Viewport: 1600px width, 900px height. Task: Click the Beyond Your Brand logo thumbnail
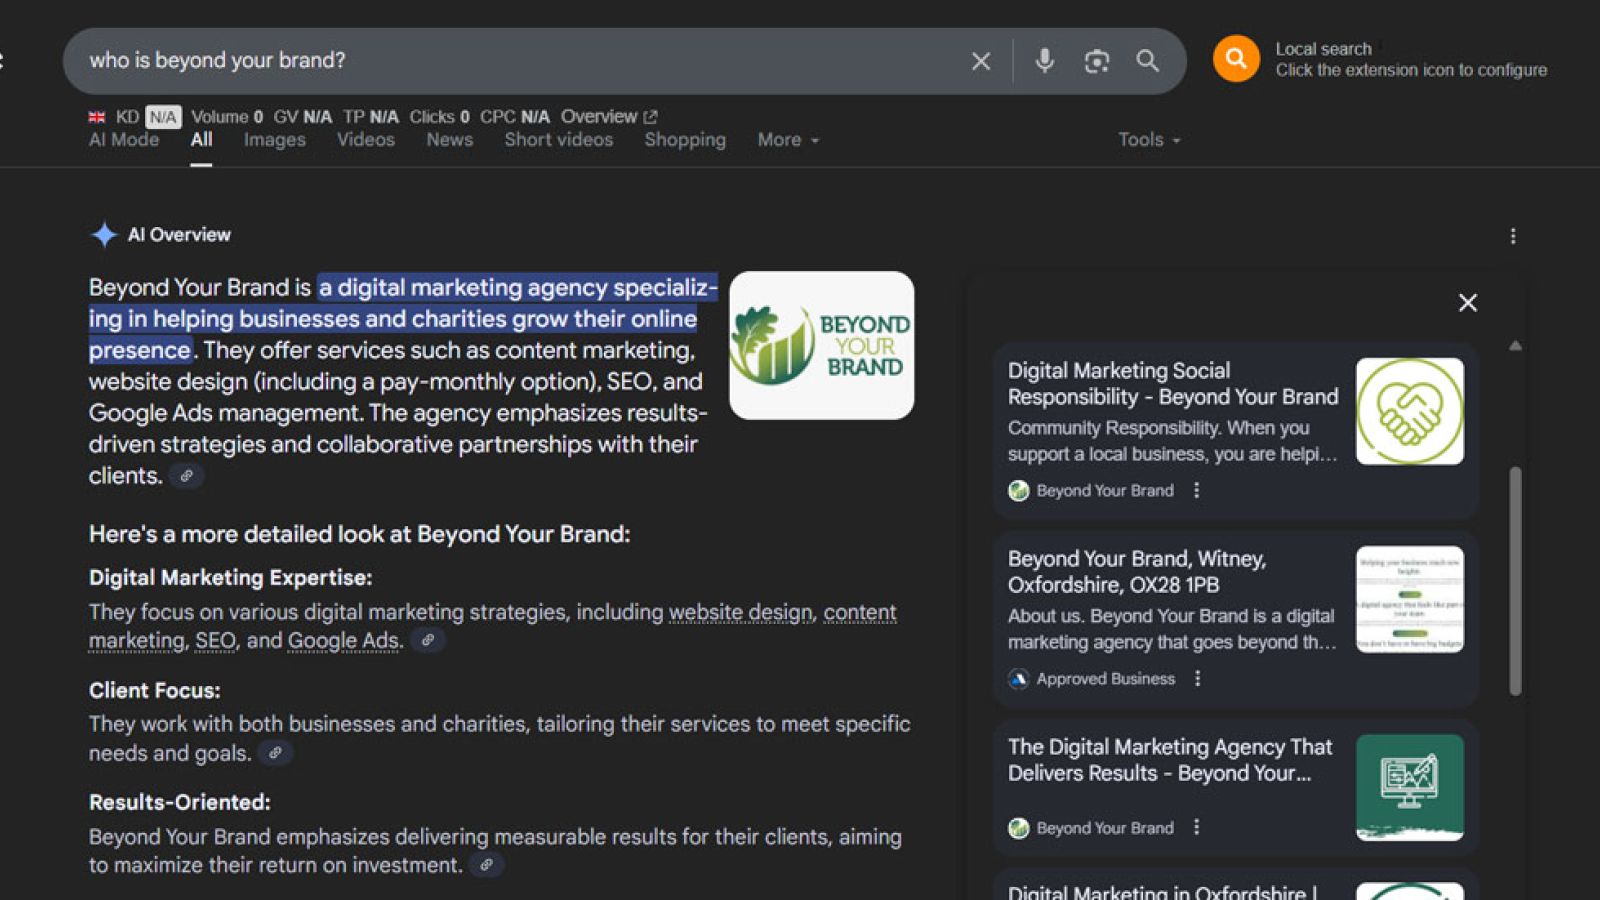821,345
